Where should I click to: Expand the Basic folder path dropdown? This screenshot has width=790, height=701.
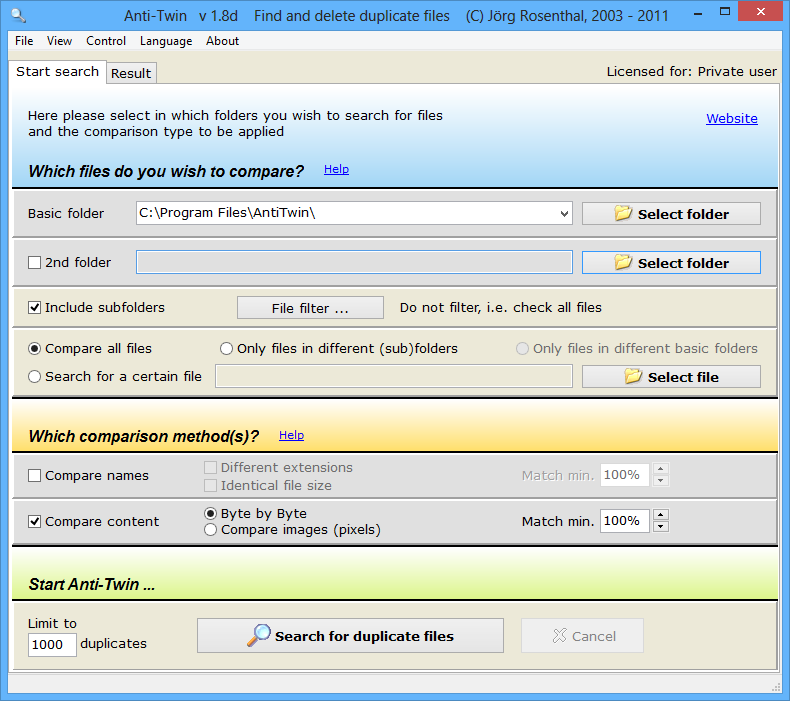[564, 214]
